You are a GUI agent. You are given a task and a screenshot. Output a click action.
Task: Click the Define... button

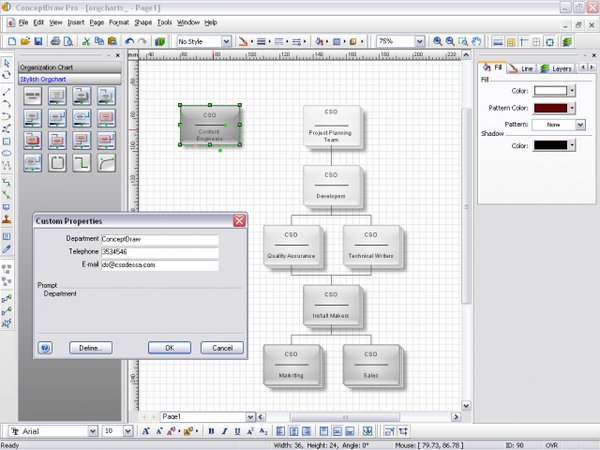[x=90, y=348]
